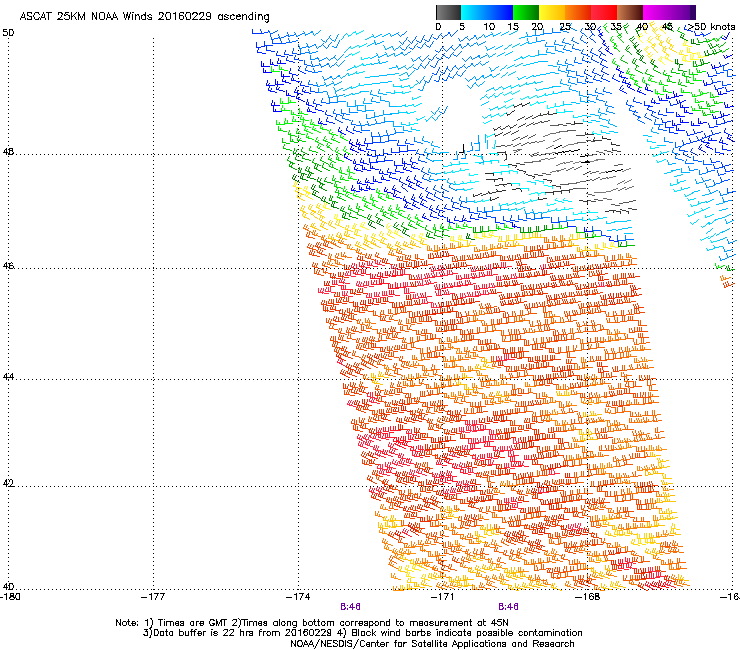Click the latitude '50' axis label

tap(8, 33)
